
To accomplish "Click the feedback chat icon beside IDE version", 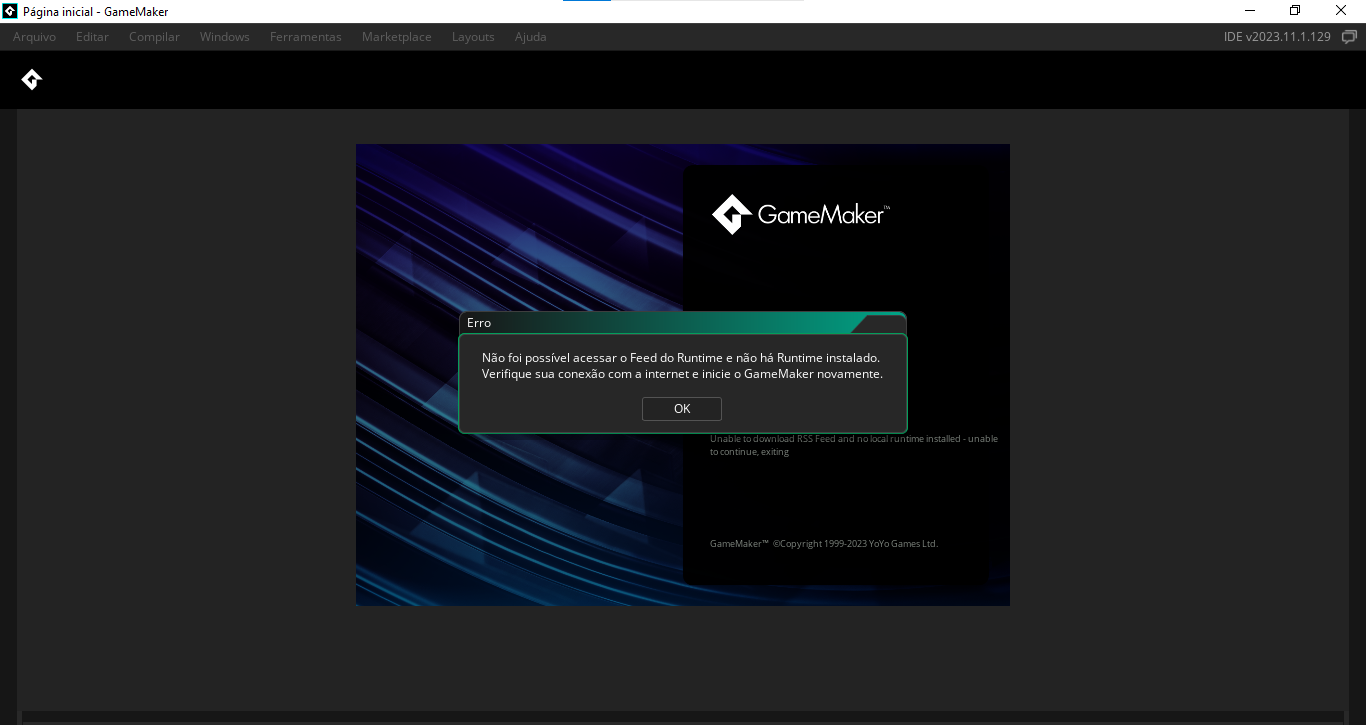I will tap(1349, 37).
